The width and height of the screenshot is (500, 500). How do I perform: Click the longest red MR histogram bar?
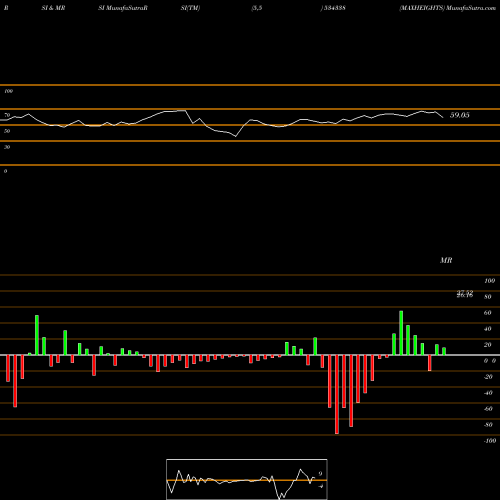(337, 394)
